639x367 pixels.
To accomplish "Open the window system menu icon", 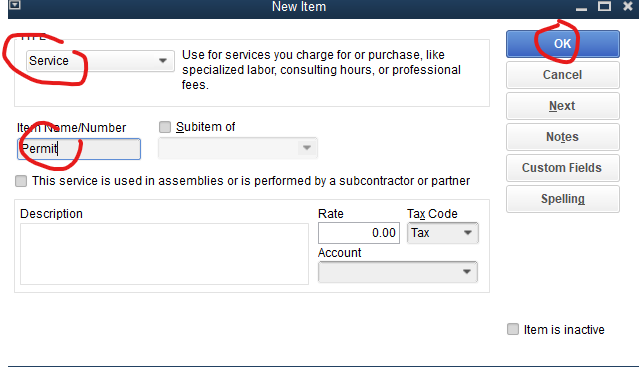I will [15, 4].
